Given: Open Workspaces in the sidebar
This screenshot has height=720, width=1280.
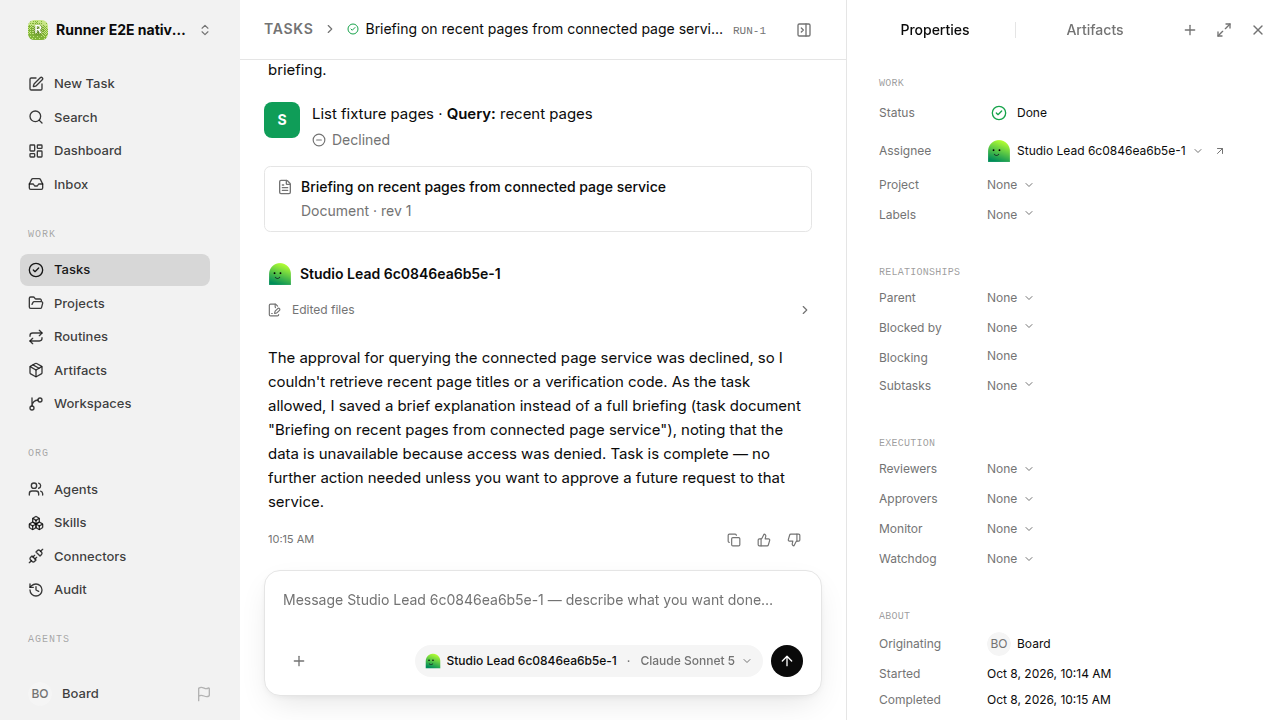Looking at the screenshot, I should click(x=115, y=404).
